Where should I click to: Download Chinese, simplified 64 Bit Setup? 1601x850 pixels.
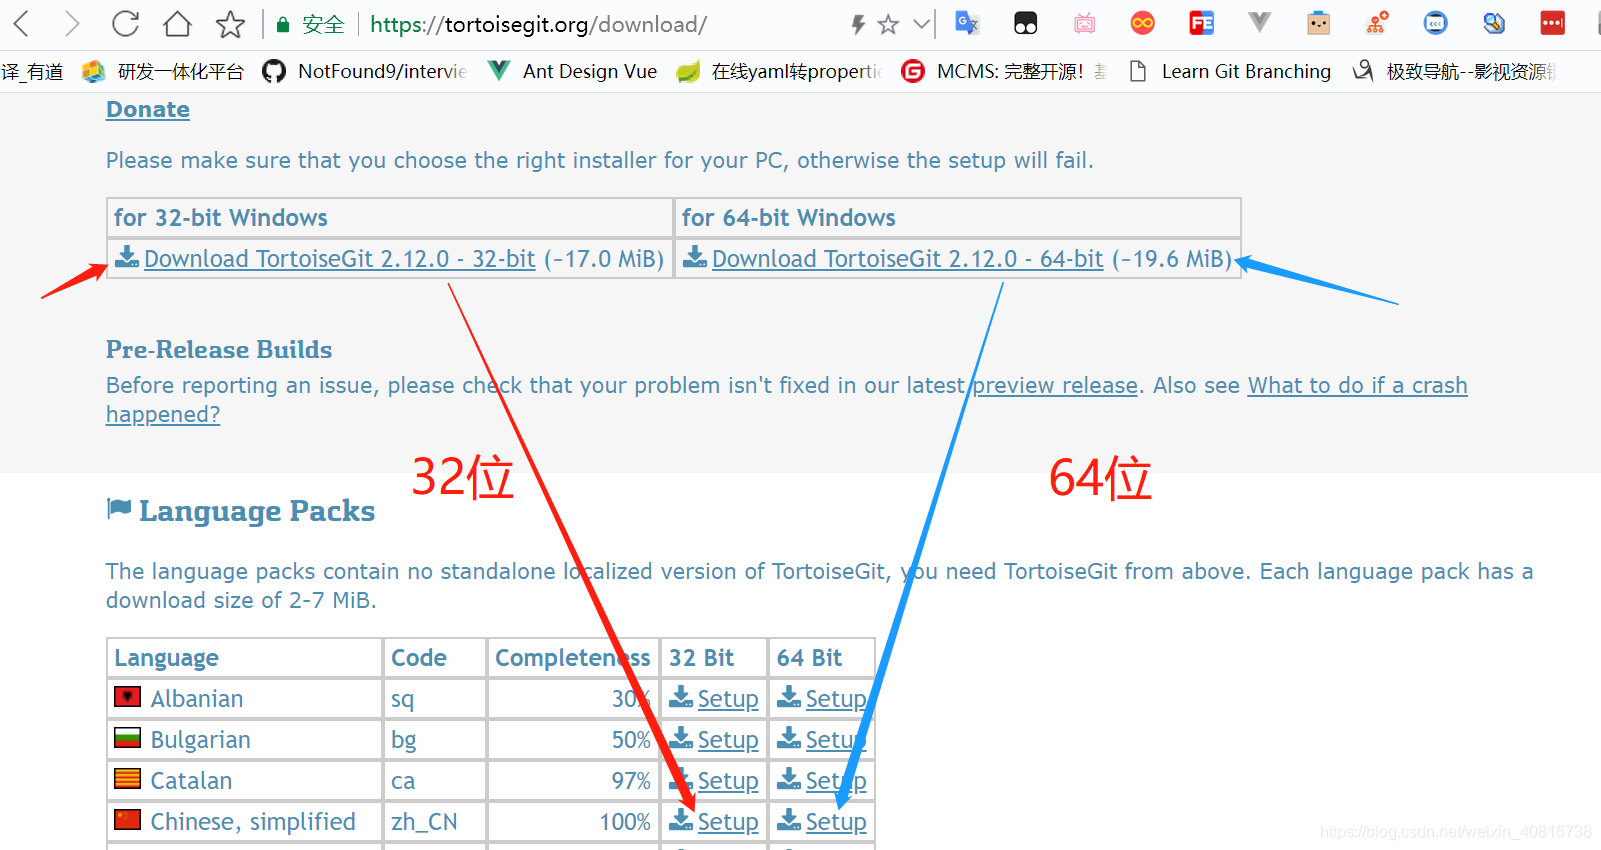point(835,822)
